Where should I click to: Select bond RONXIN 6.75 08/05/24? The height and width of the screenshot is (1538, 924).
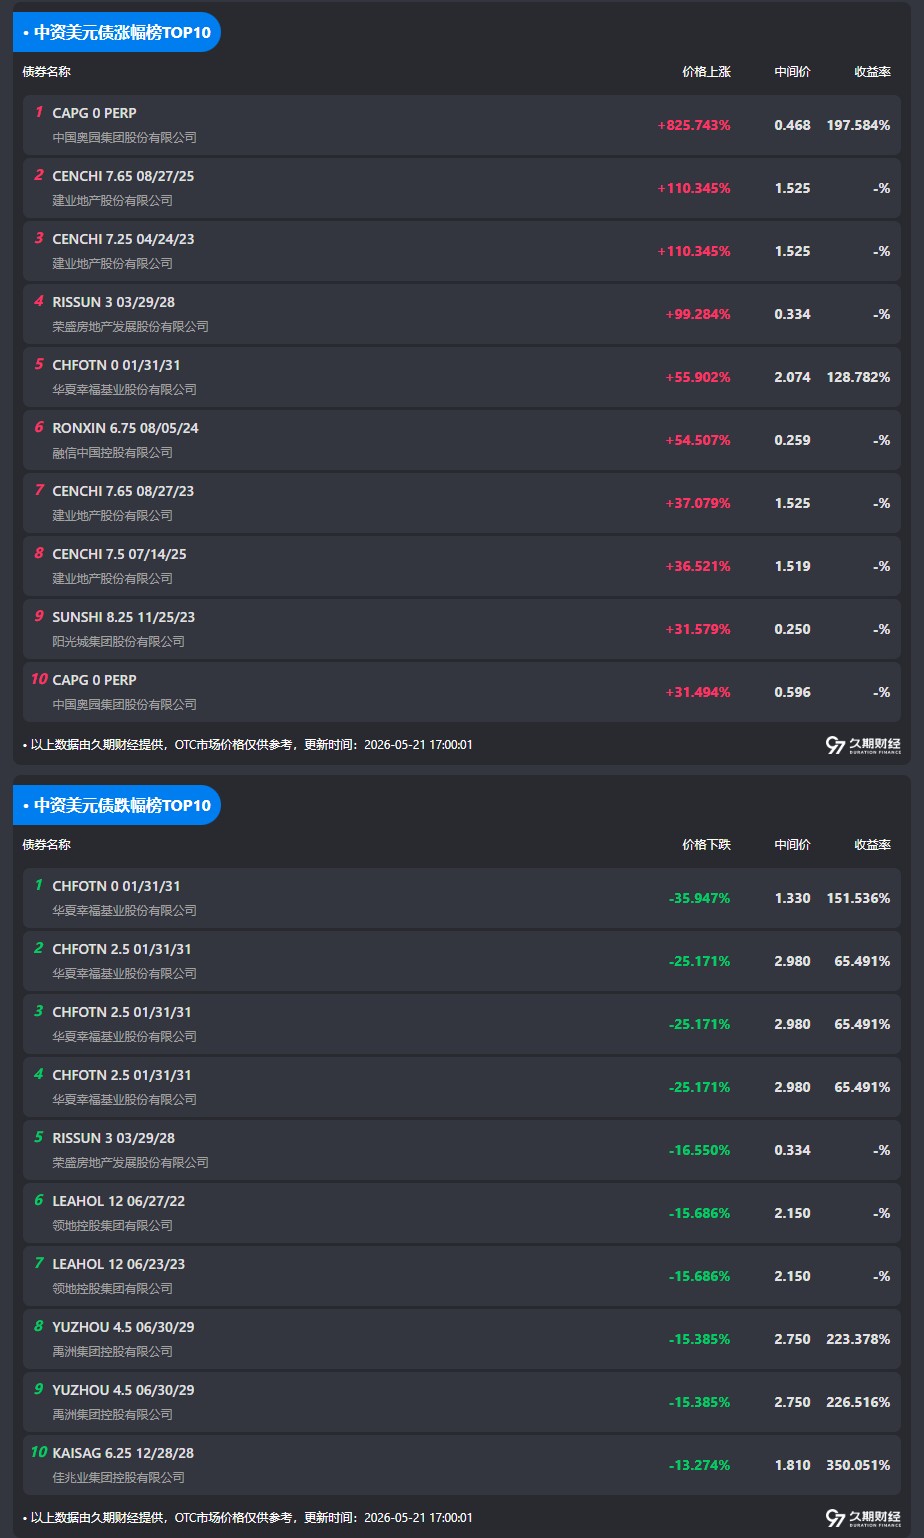(125, 428)
